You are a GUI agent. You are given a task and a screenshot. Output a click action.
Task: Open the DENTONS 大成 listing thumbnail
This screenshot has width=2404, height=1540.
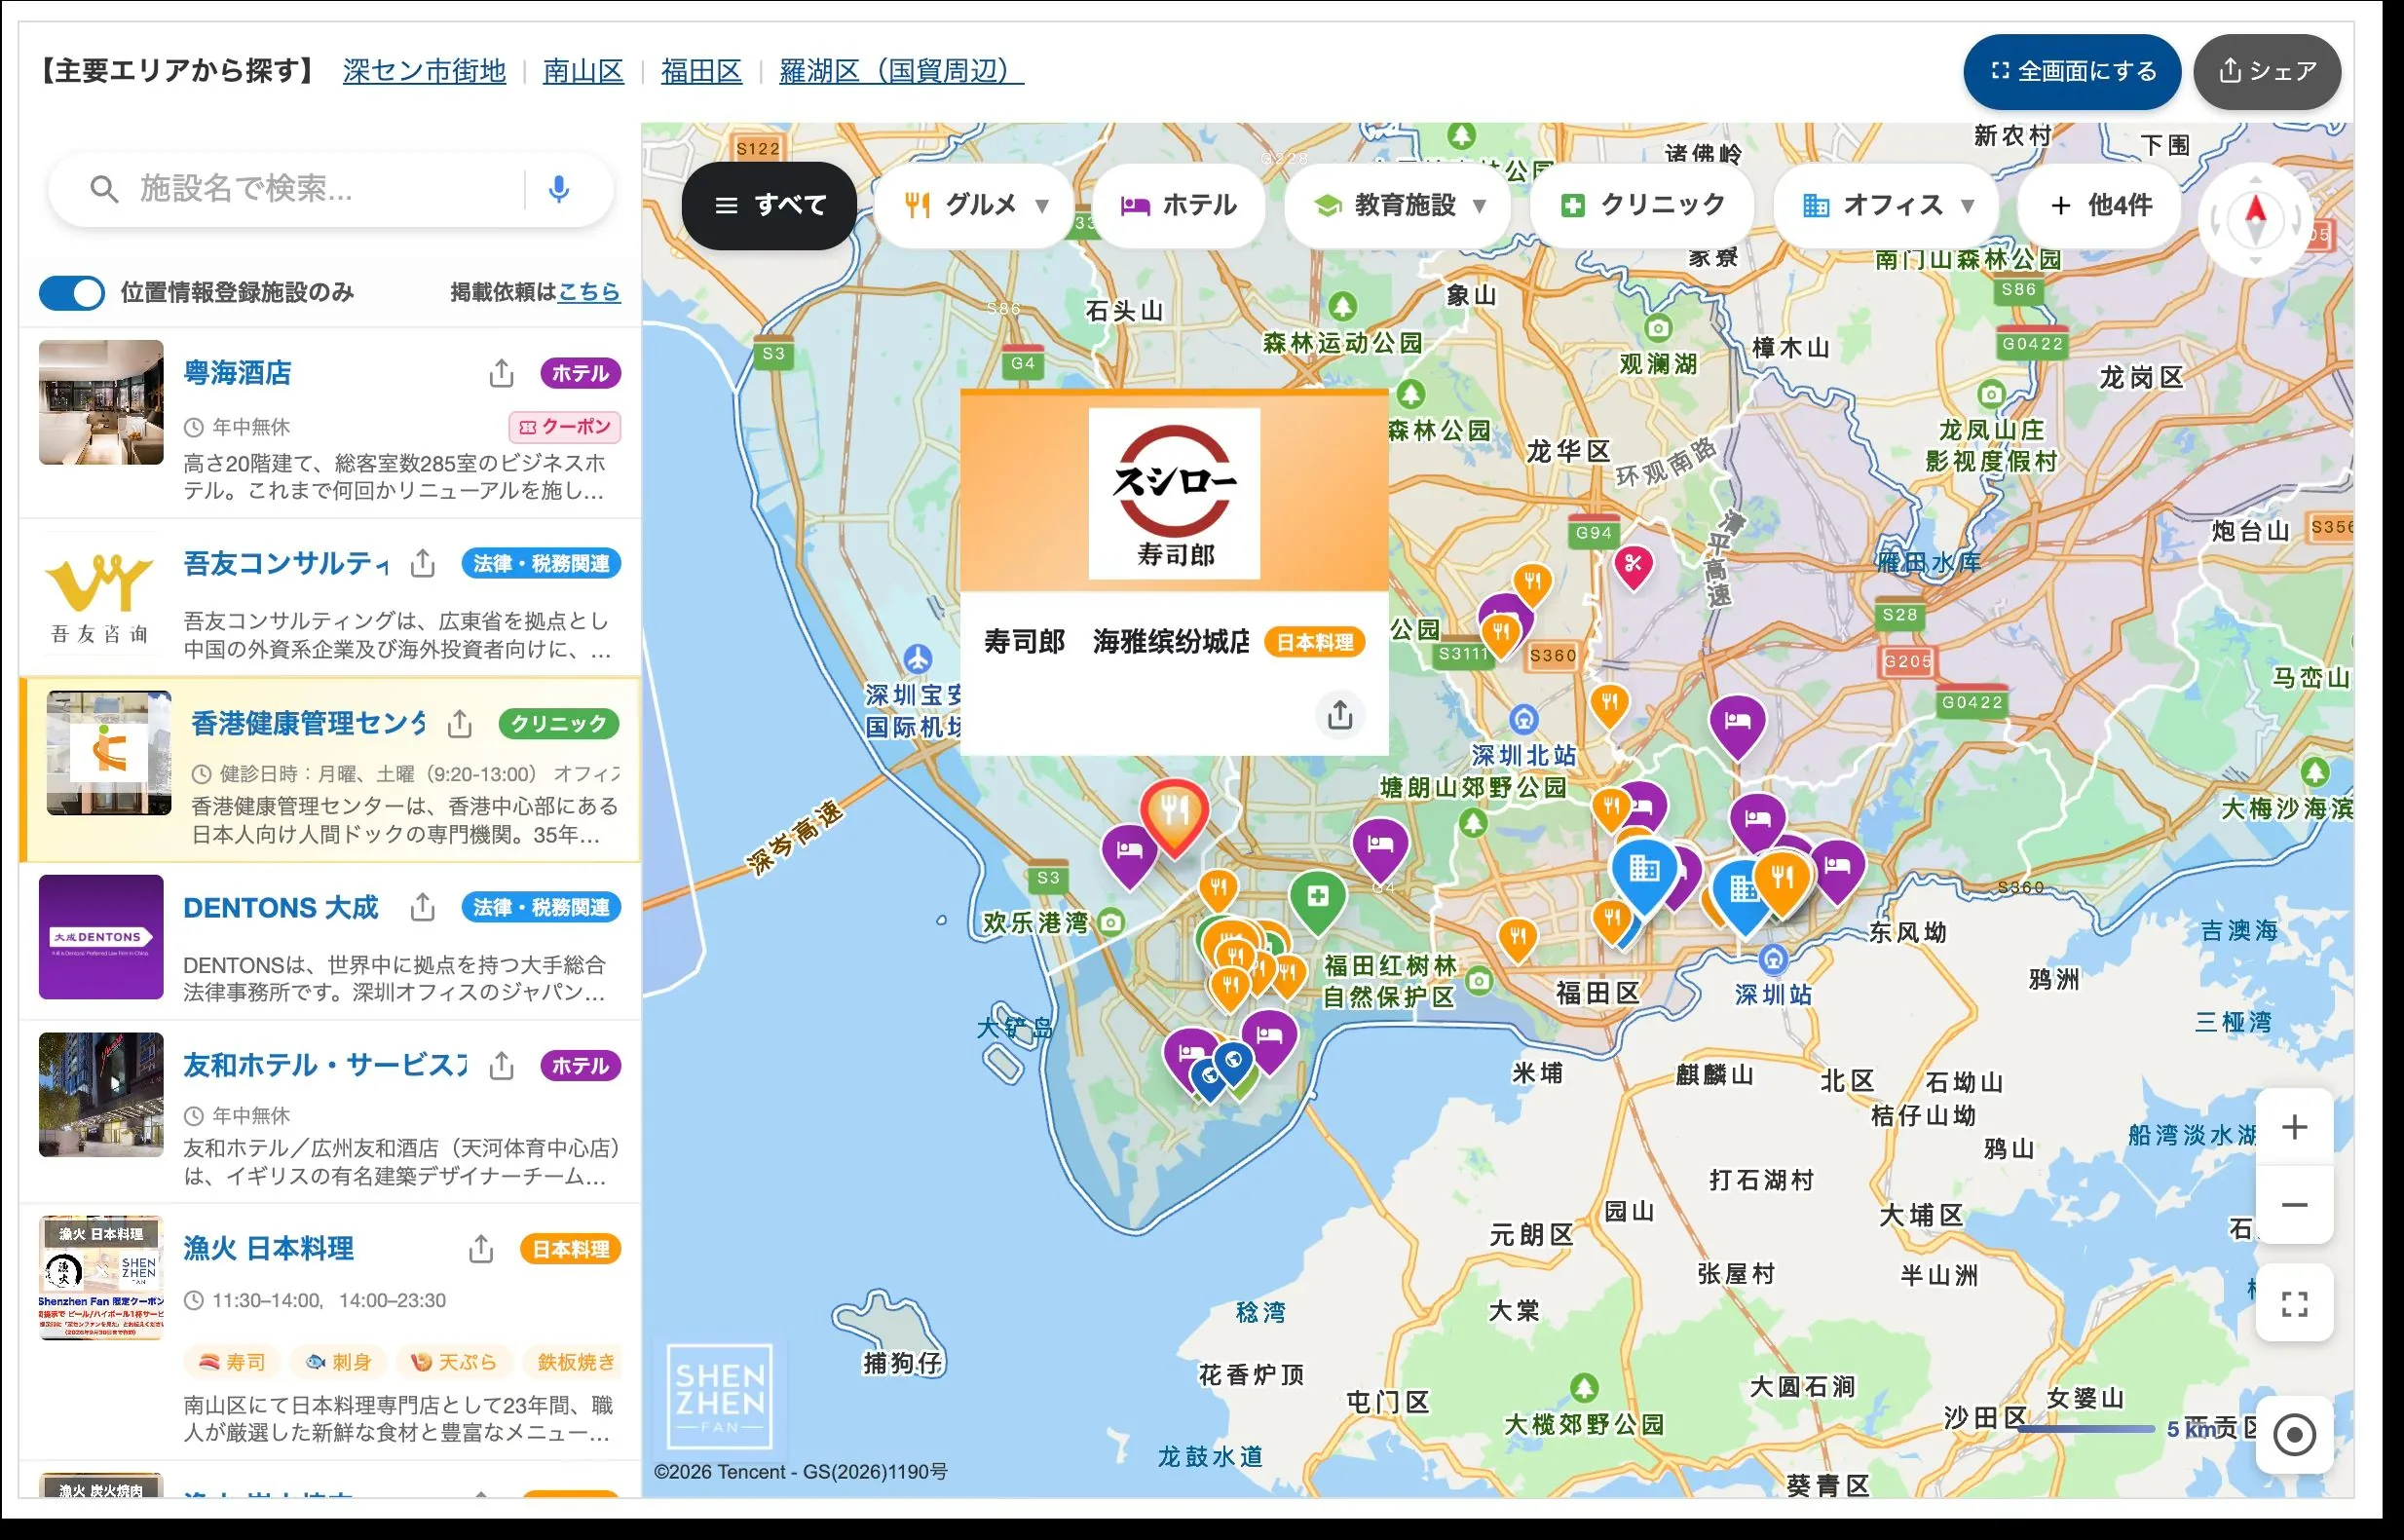(101, 938)
